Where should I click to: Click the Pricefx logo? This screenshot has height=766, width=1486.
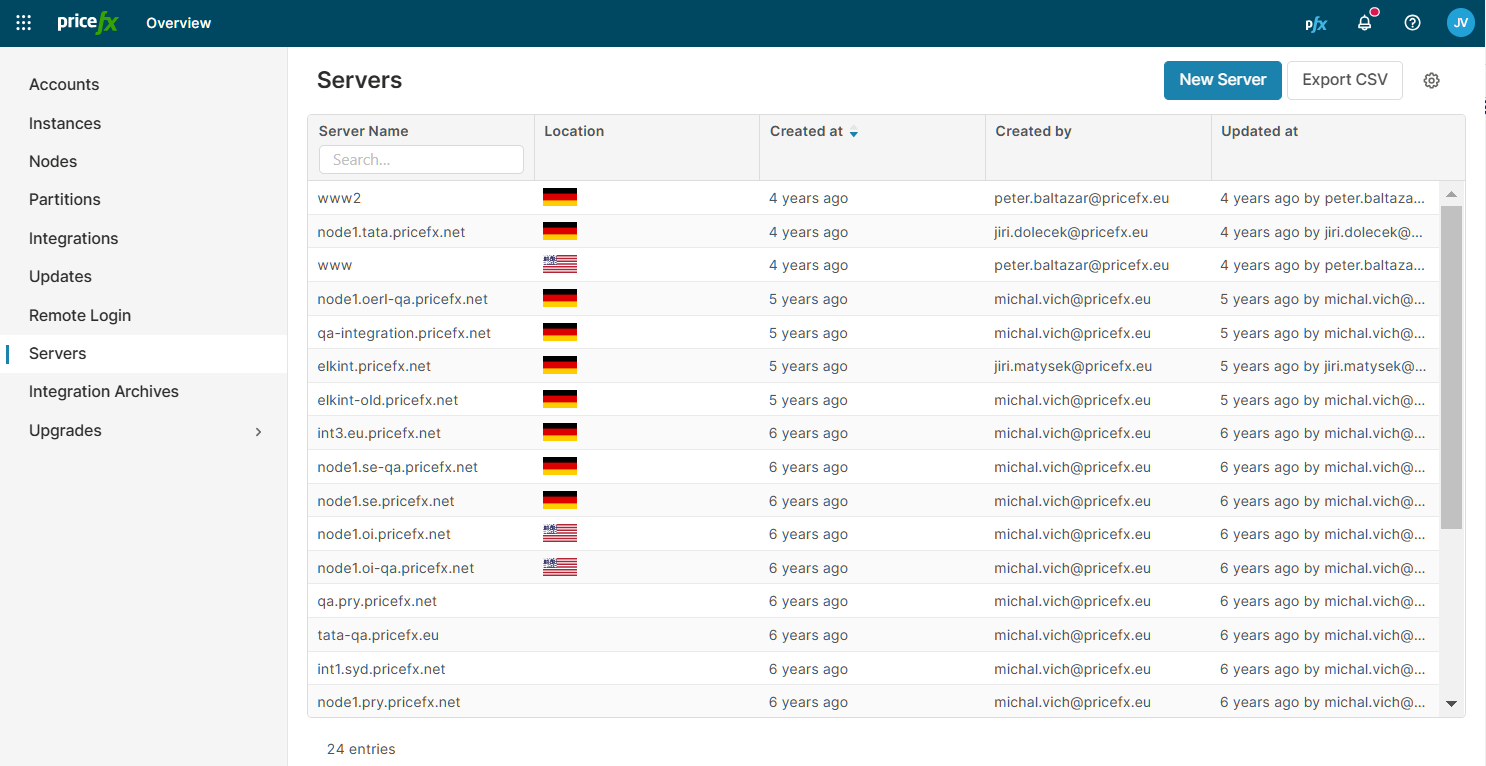(88, 23)
